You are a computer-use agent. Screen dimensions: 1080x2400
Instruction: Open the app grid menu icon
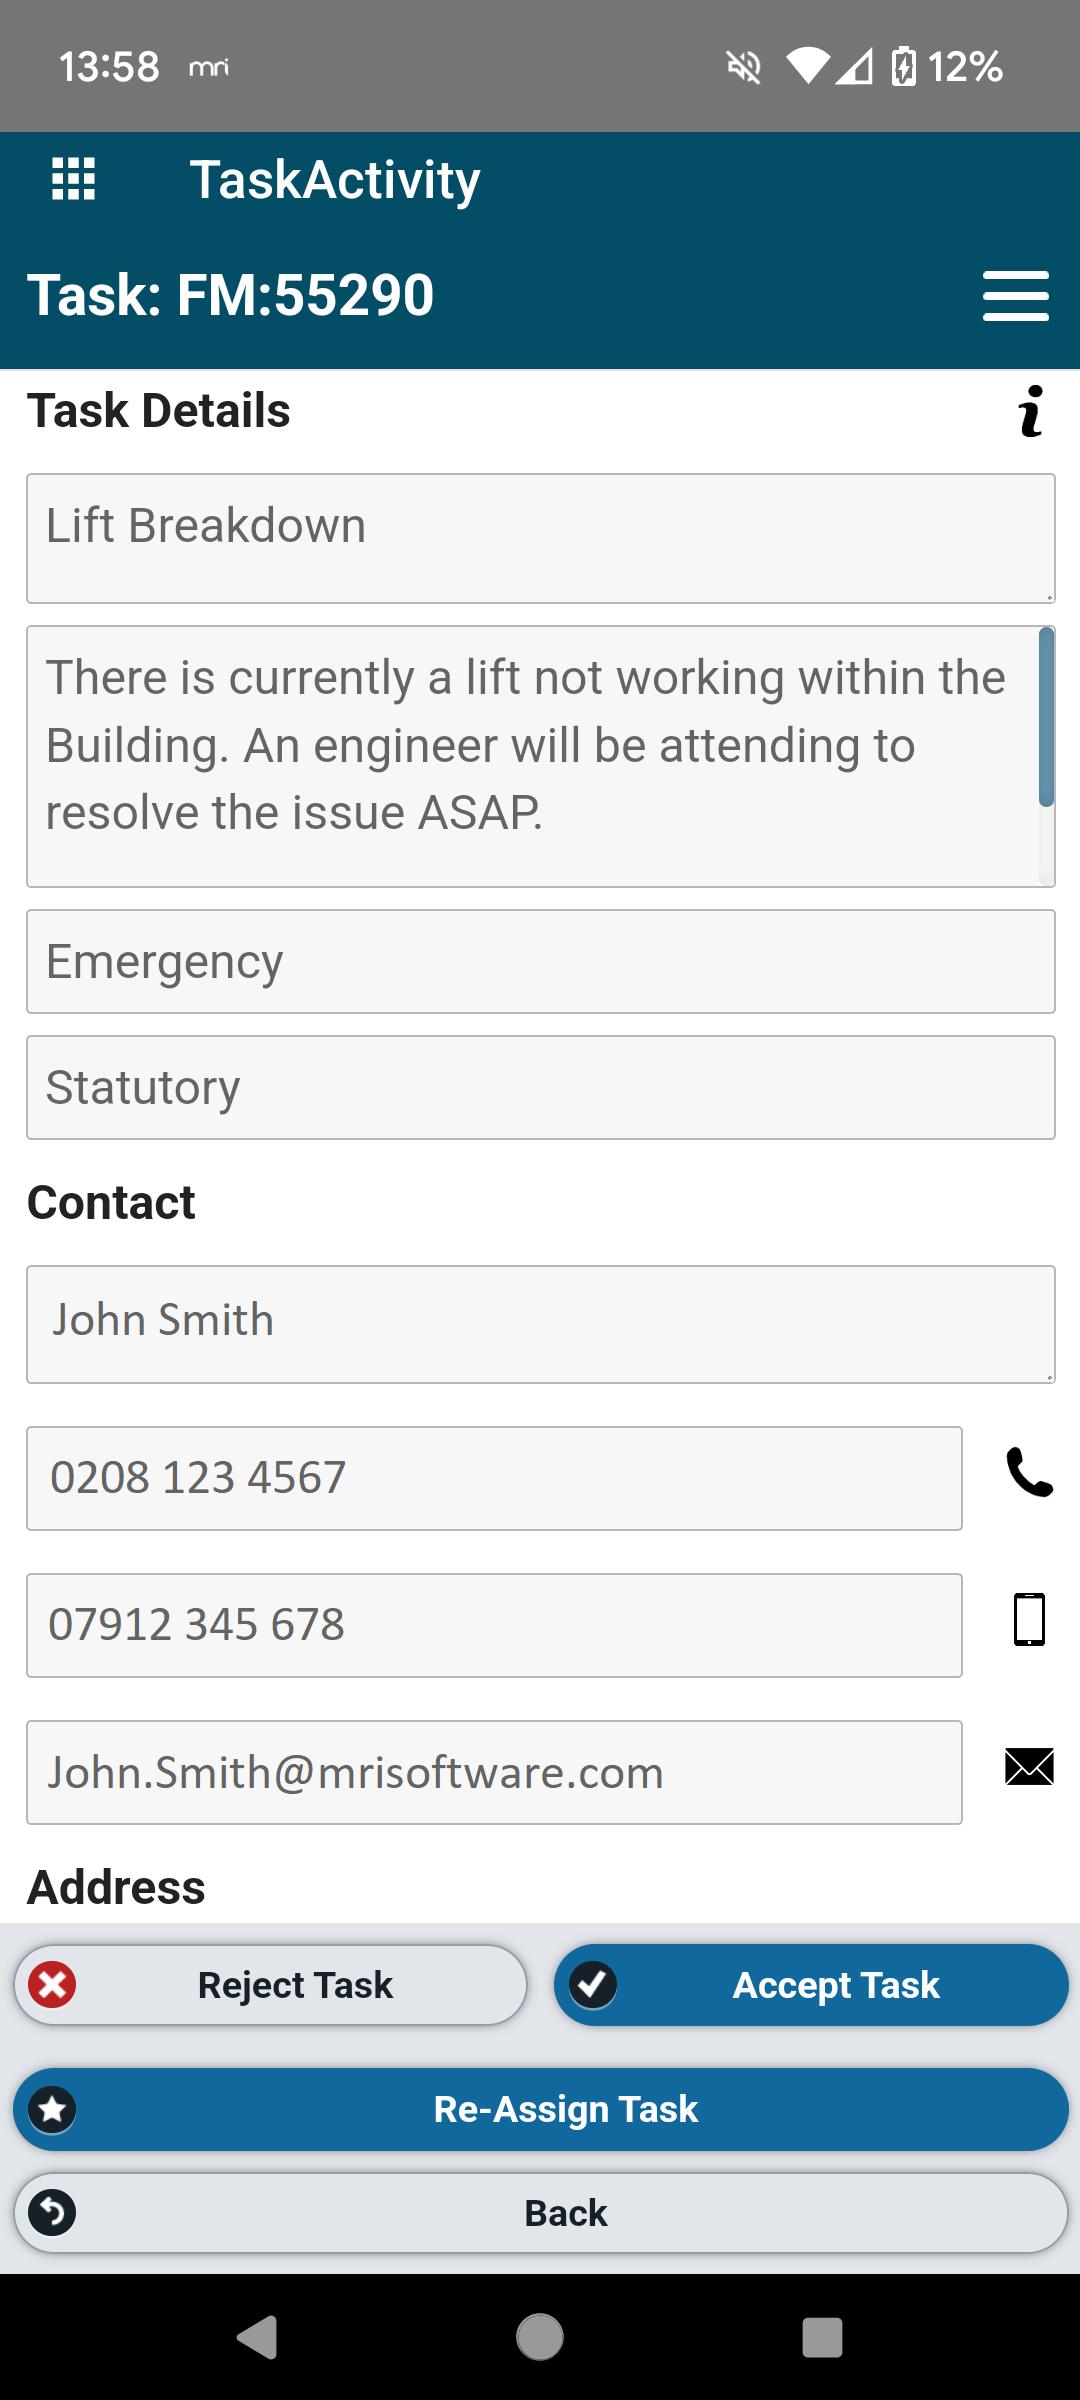pos(73,180)
